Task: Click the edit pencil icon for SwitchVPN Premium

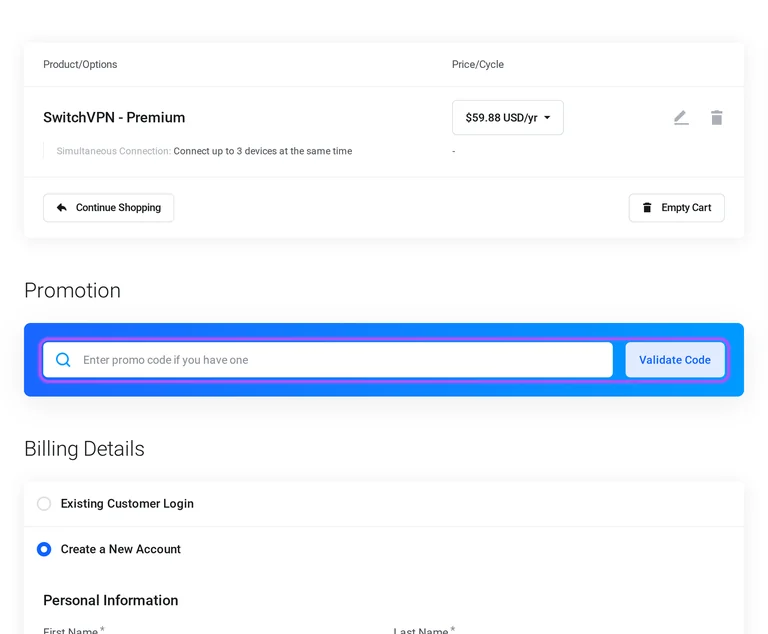Action: coord(681,118)
